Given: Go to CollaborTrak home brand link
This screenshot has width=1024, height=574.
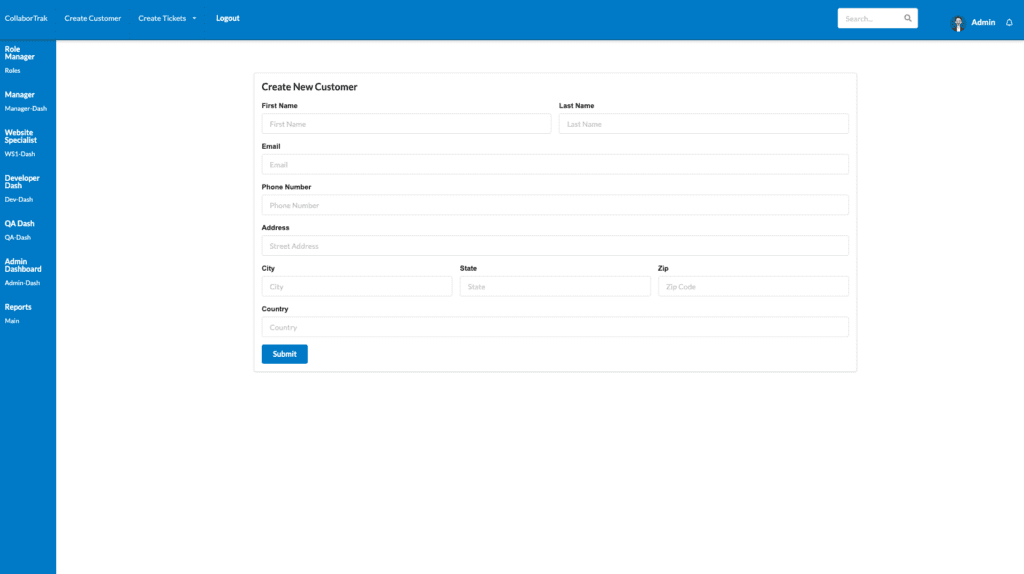Looking at the screenshot, I should 26,18.
